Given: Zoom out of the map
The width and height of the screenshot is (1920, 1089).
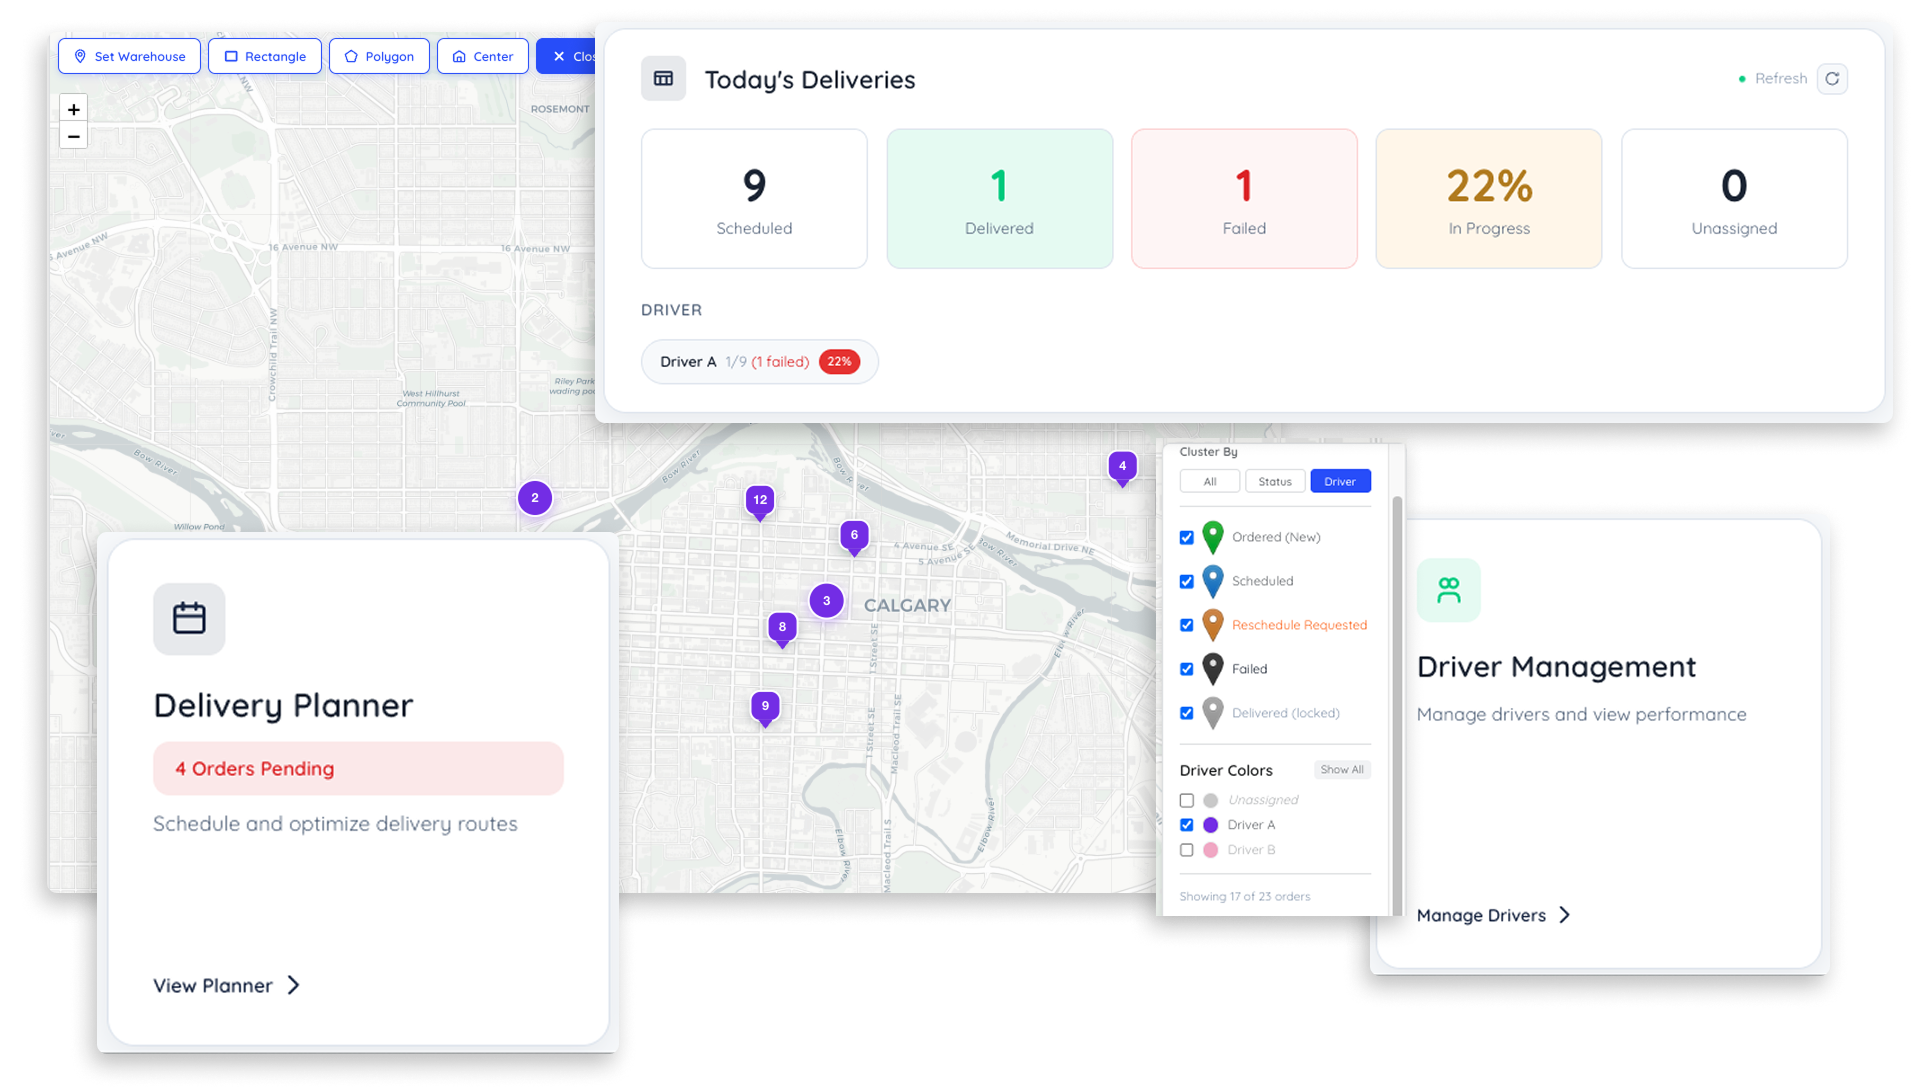Looking at the screenshot, I should click(72, 136).
